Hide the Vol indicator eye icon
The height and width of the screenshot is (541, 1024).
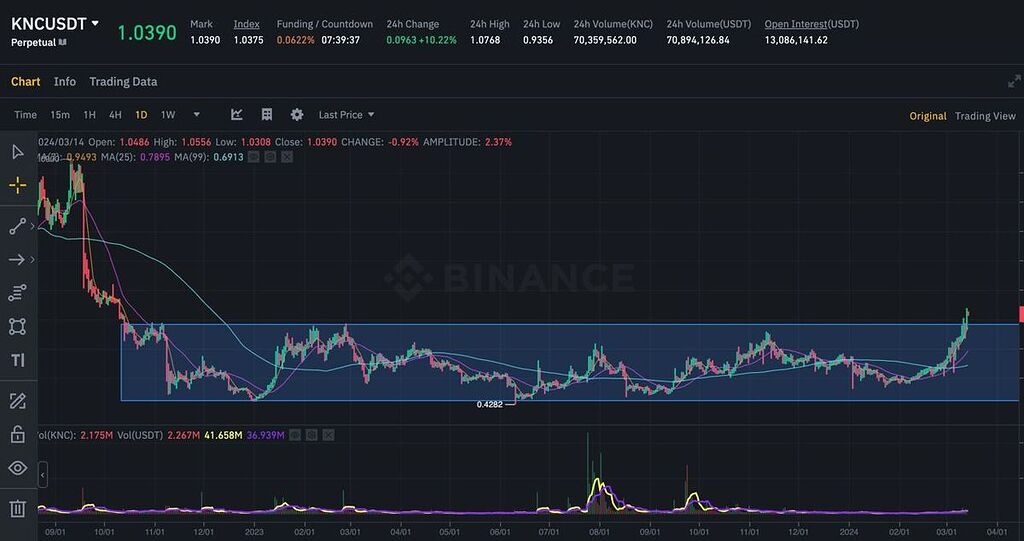click(x=296, y=434)
